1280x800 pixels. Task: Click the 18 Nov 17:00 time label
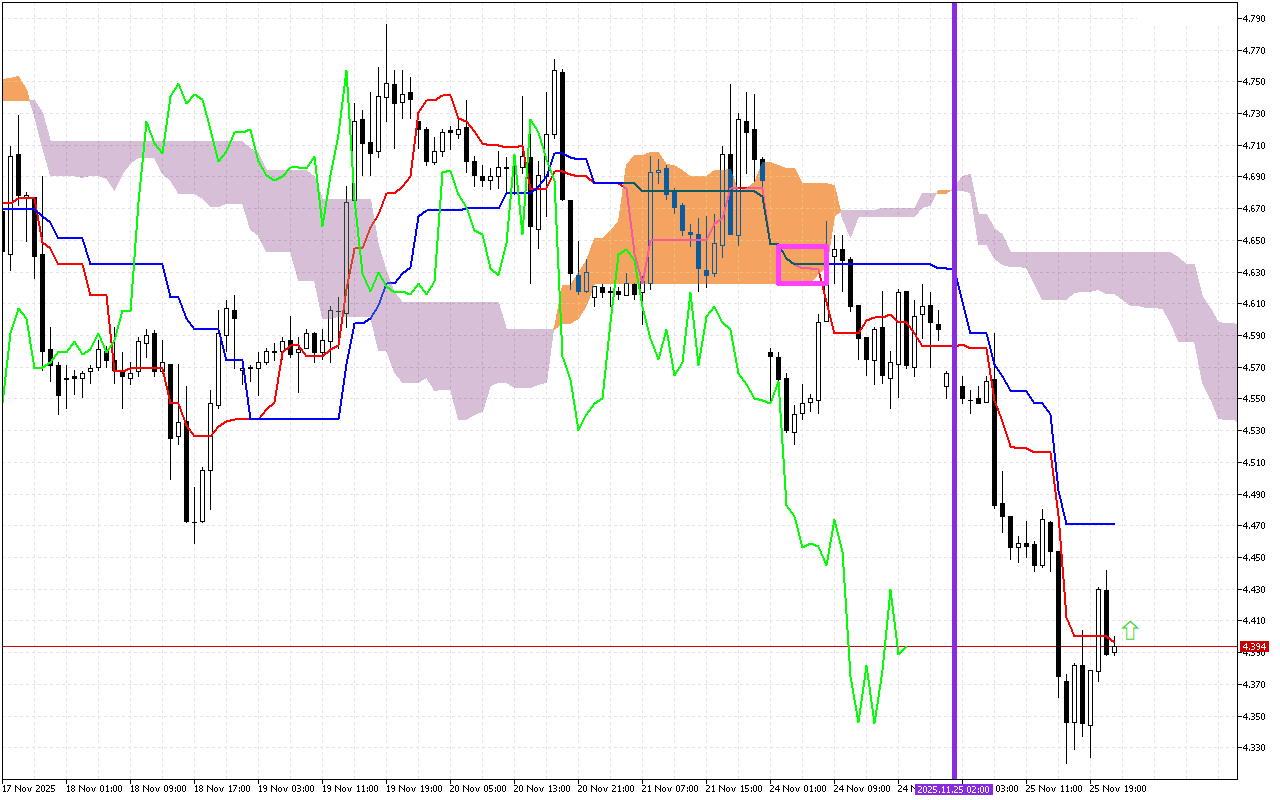[223, 788]
